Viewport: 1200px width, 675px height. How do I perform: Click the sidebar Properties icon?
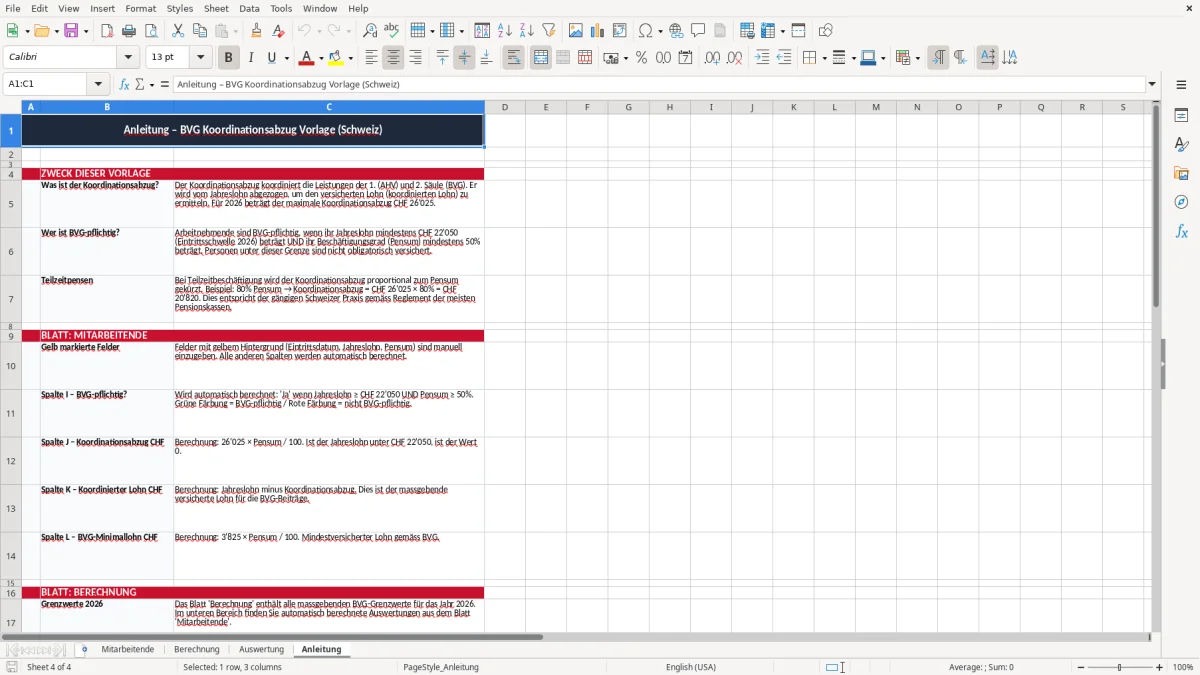(1181, 116)
